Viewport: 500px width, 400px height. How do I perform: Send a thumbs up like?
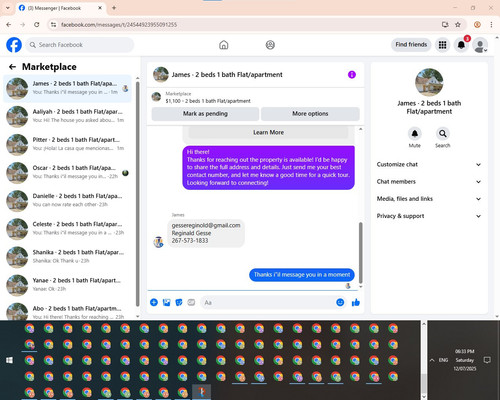coord(356,302)
